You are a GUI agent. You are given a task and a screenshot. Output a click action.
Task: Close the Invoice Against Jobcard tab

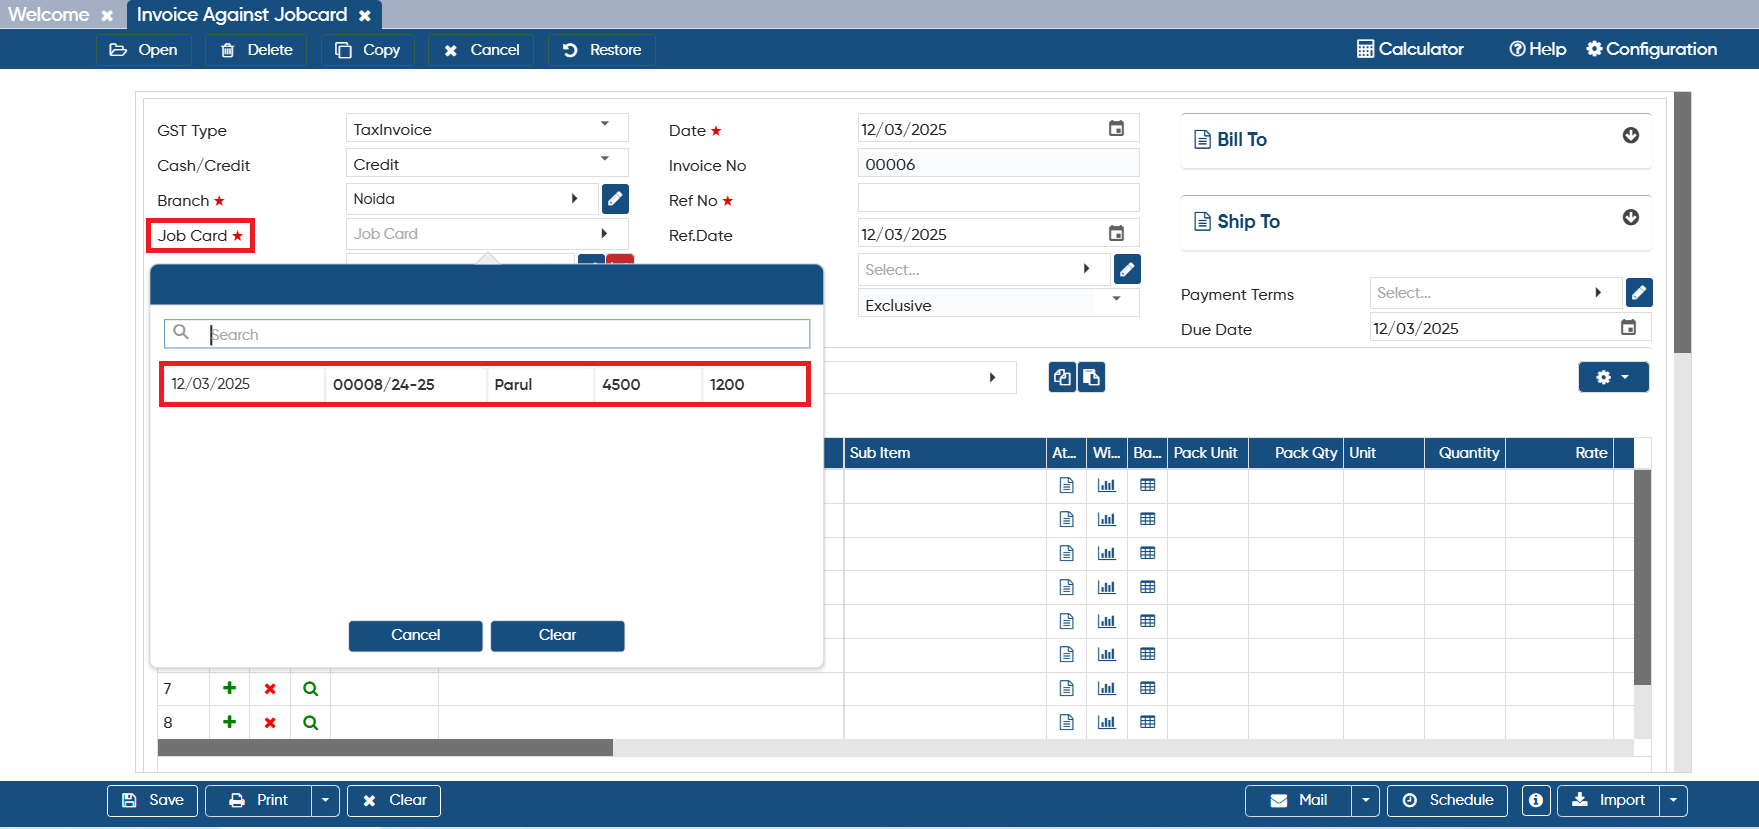(x=365, y=16)
